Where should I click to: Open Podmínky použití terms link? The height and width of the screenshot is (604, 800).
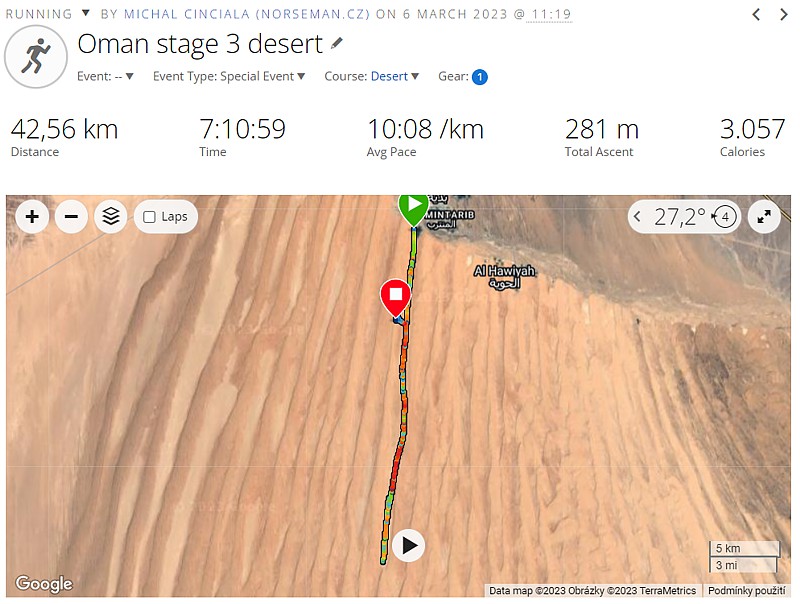746,591
